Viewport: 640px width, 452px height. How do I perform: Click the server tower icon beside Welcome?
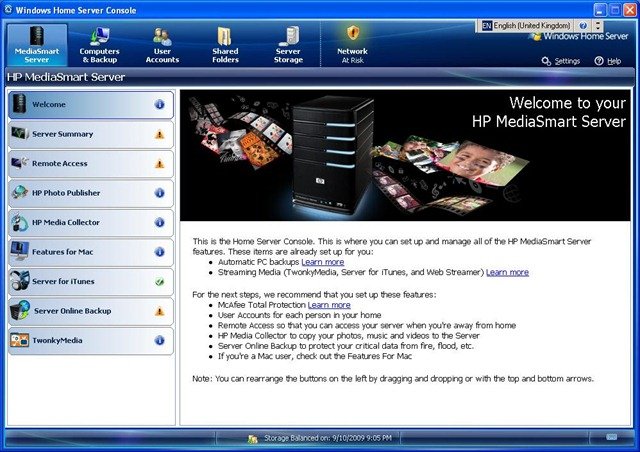pos(20,103)
